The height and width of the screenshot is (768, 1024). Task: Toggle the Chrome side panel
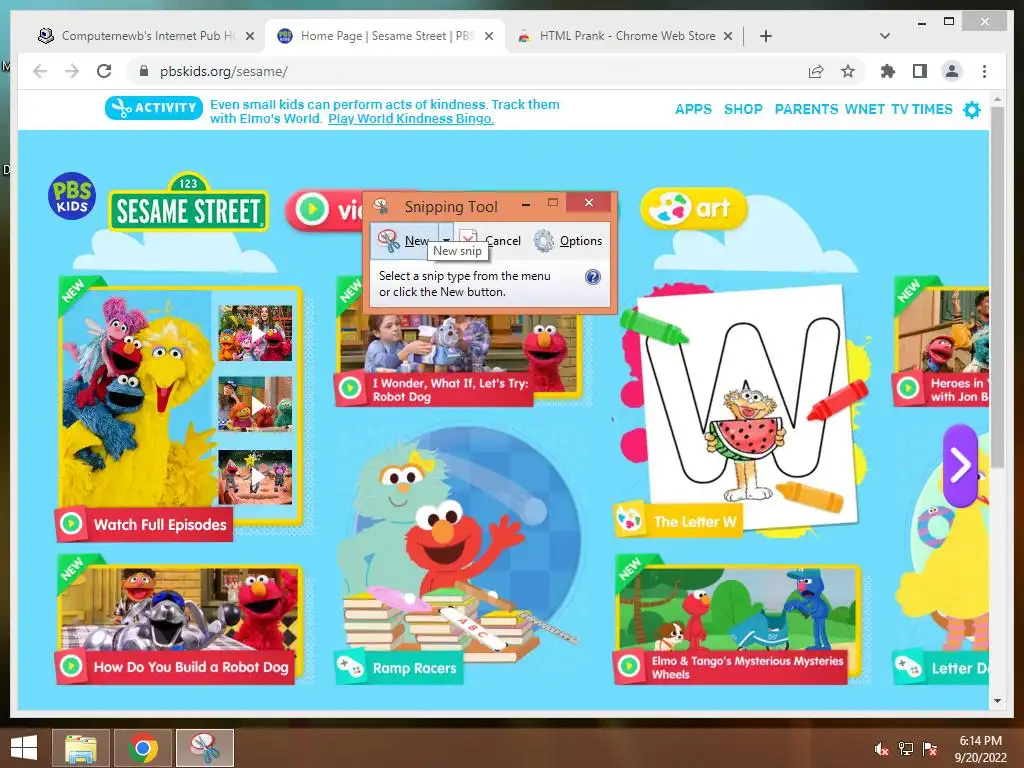920,71
